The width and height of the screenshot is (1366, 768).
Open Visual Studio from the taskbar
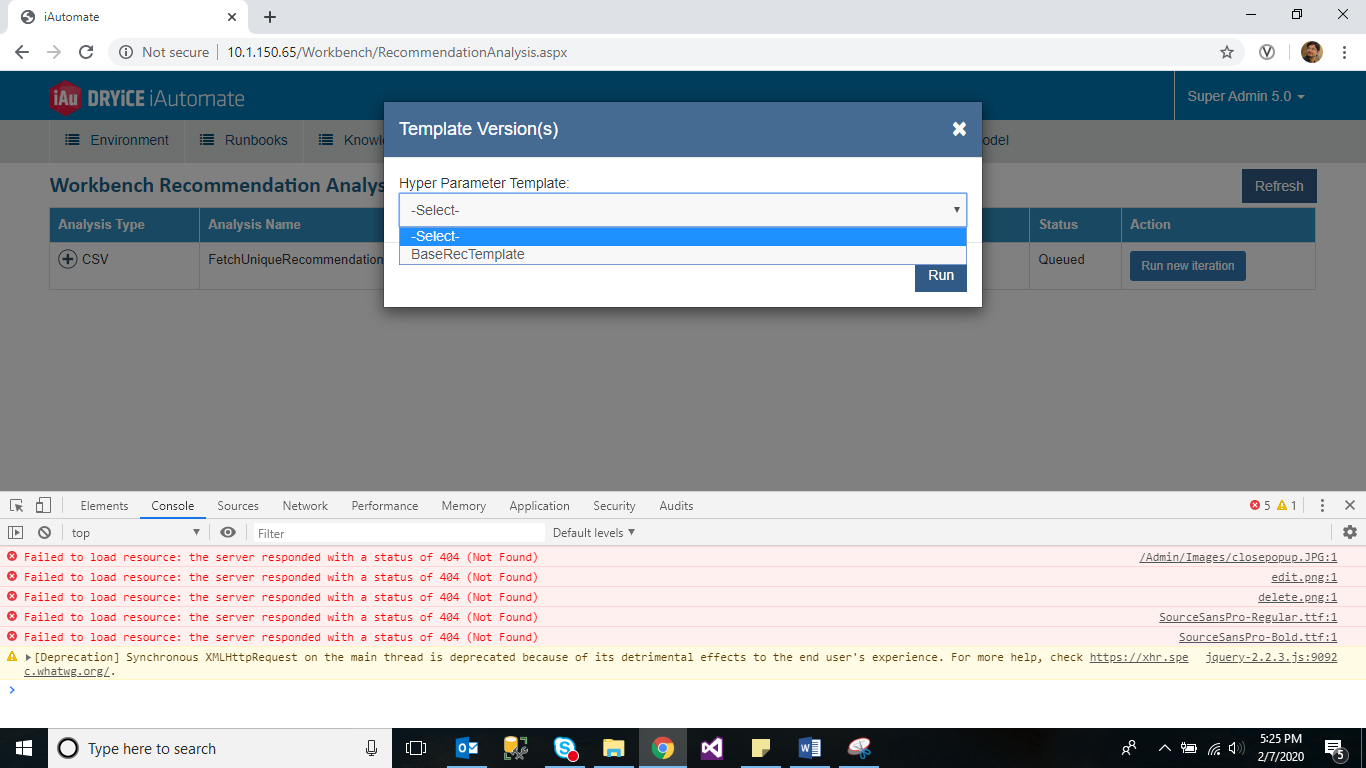(x=712, y=748)
